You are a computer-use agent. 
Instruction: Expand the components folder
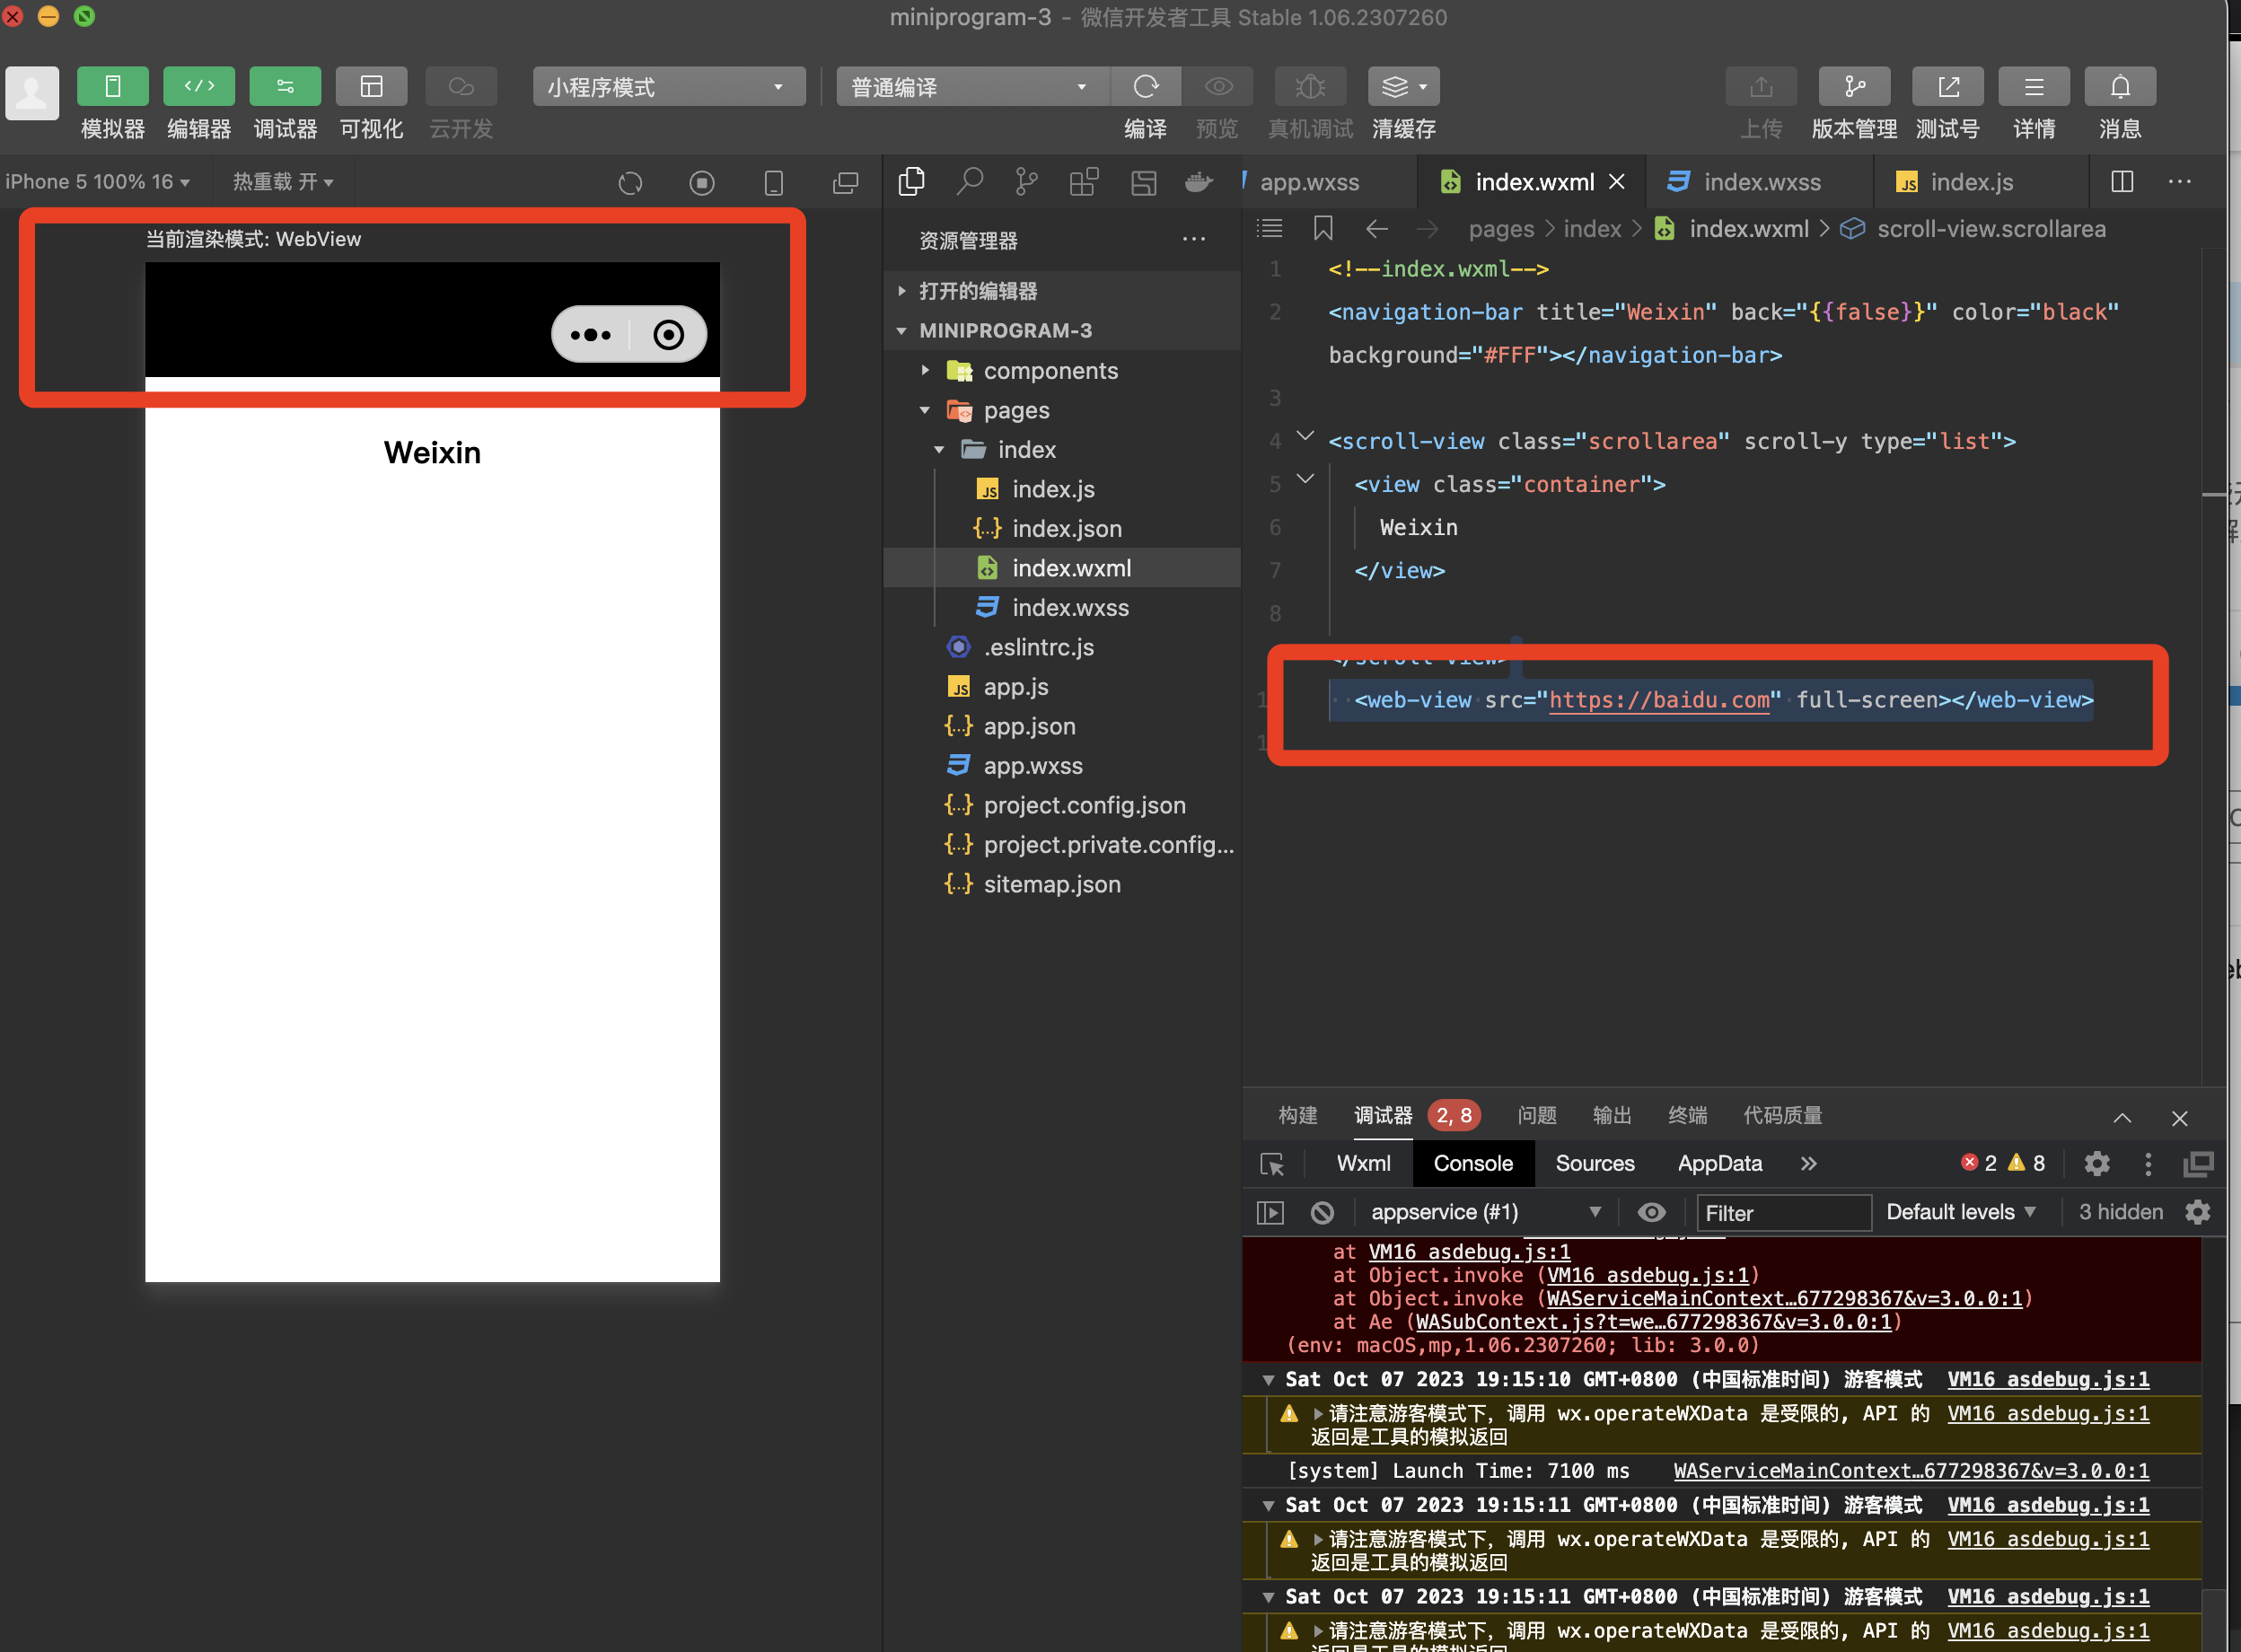tap(1050, 371)
